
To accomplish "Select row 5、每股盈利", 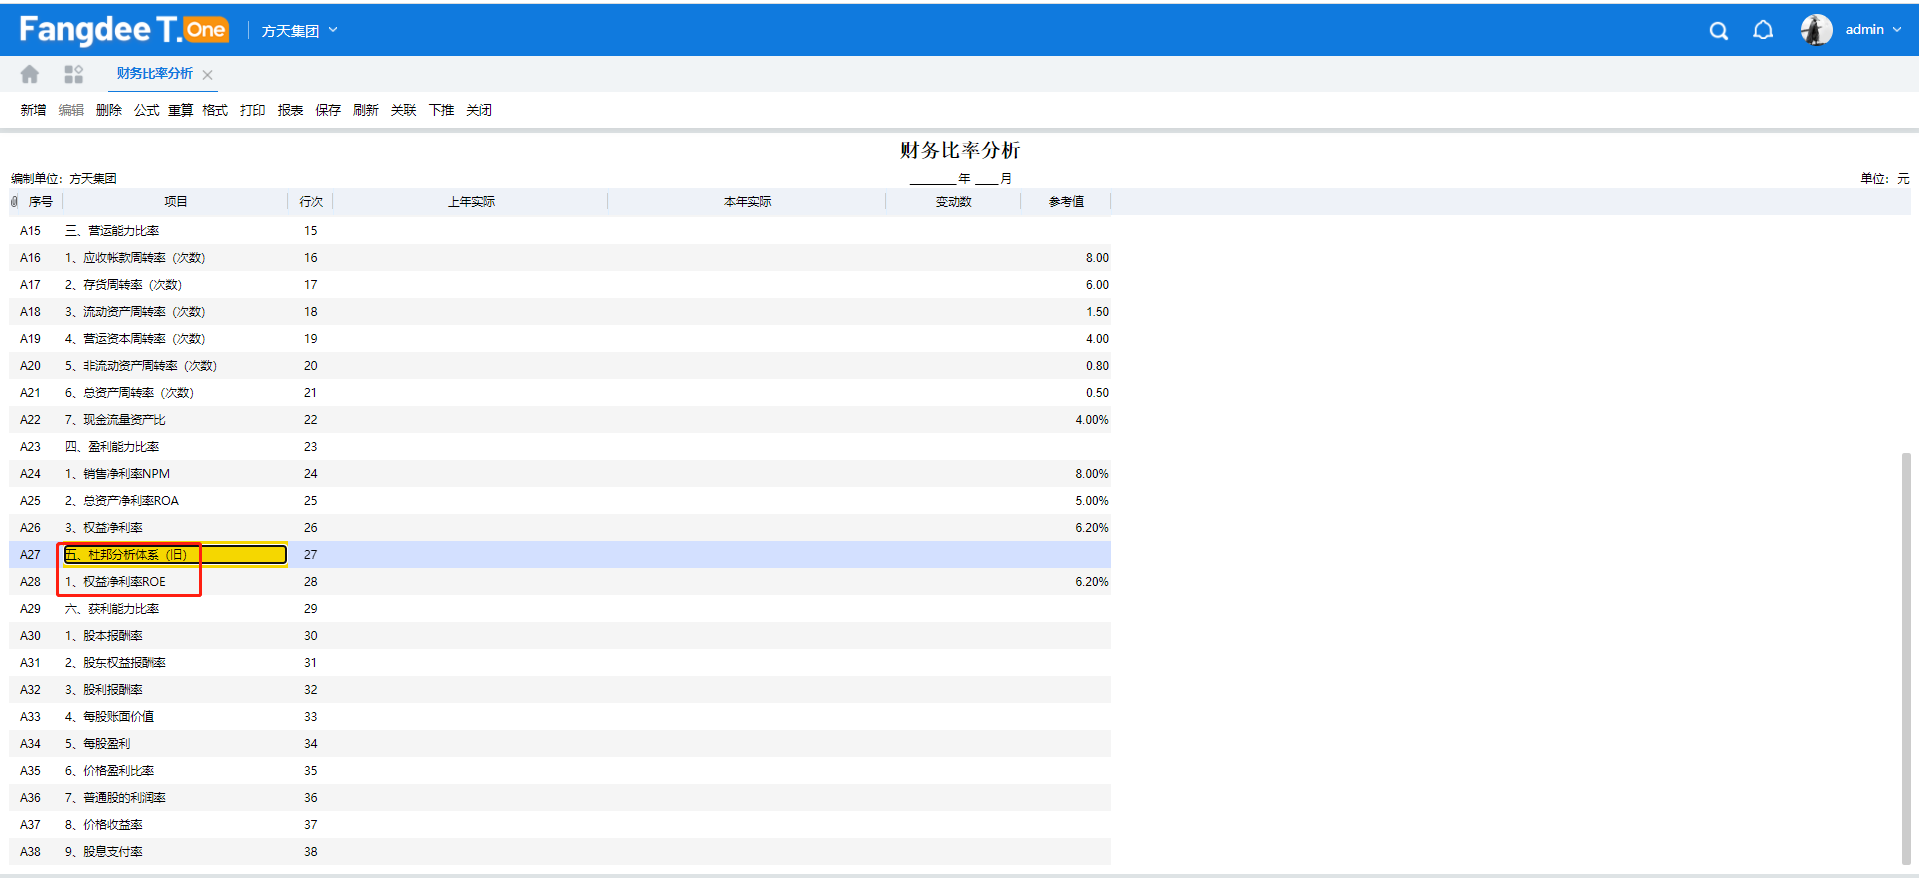I will [x=560, y=744].
